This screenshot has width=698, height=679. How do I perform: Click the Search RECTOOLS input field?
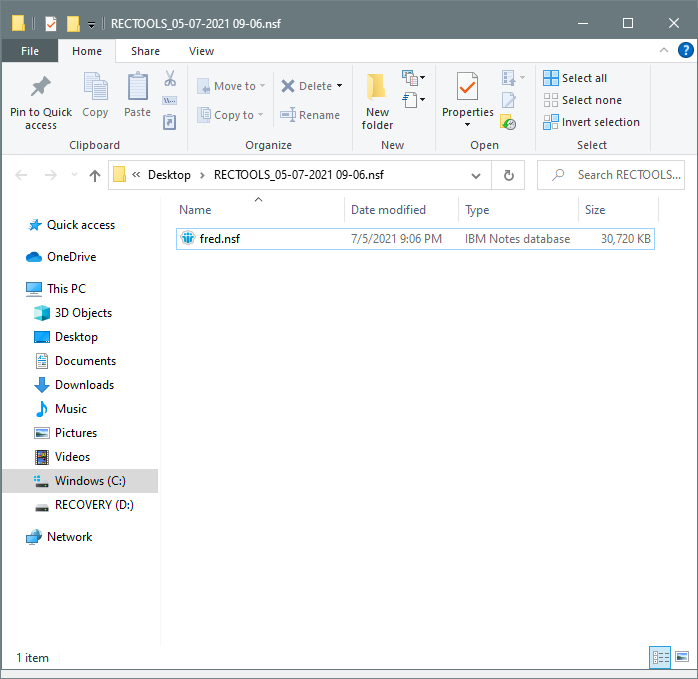pos(611,175)
